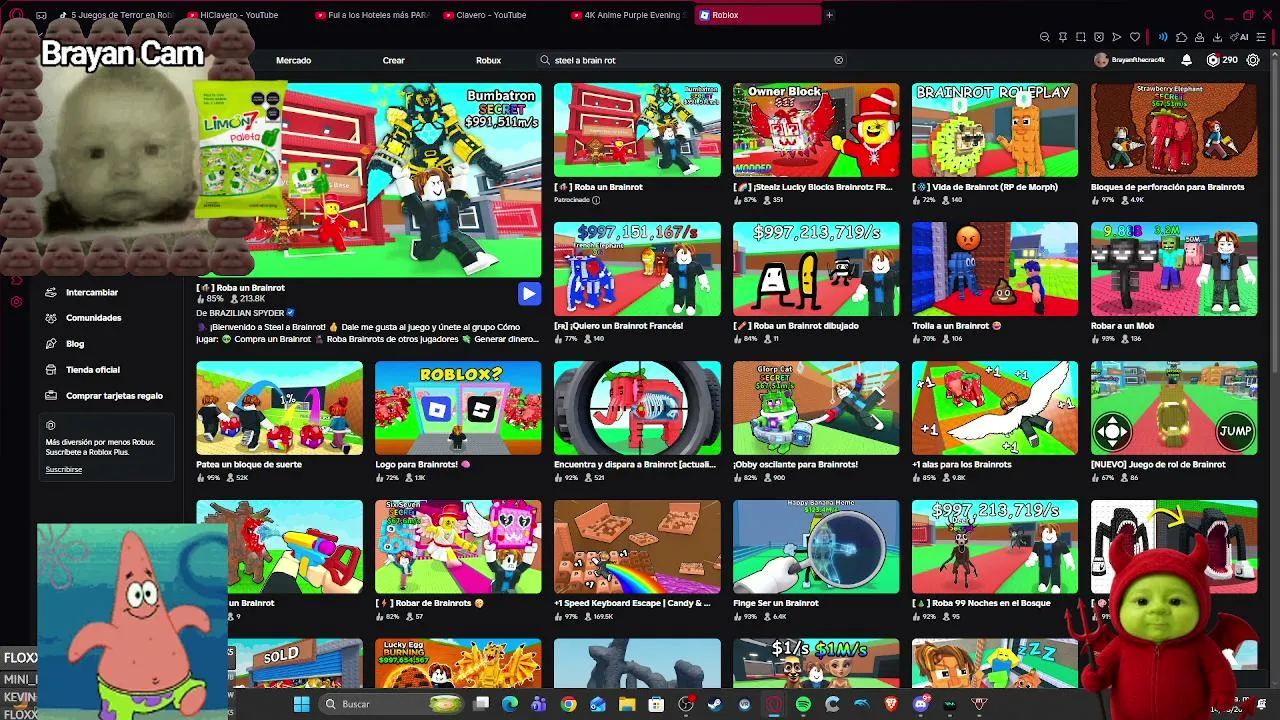This screenshot has width=1280, height=720.
Task: Open Microsoft Teams from the taskbar
Action: pyautogui.click(x=540, y=704)
